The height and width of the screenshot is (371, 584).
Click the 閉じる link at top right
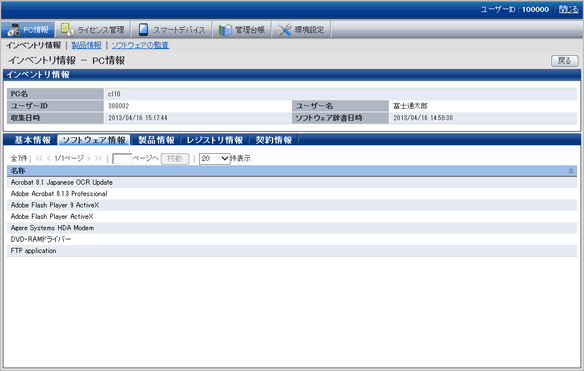click(569, 9)
